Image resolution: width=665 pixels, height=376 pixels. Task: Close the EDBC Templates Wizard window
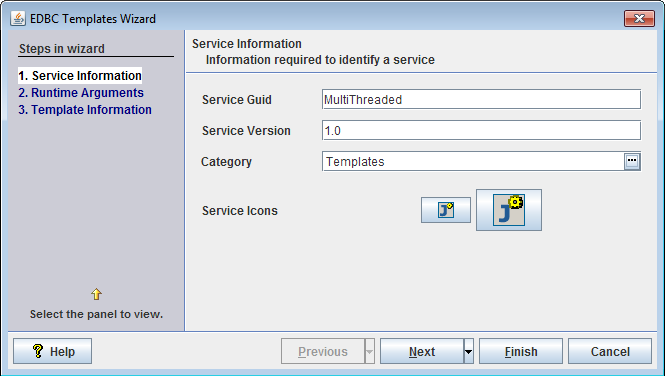pyautogui.click(x=639, y=18)
